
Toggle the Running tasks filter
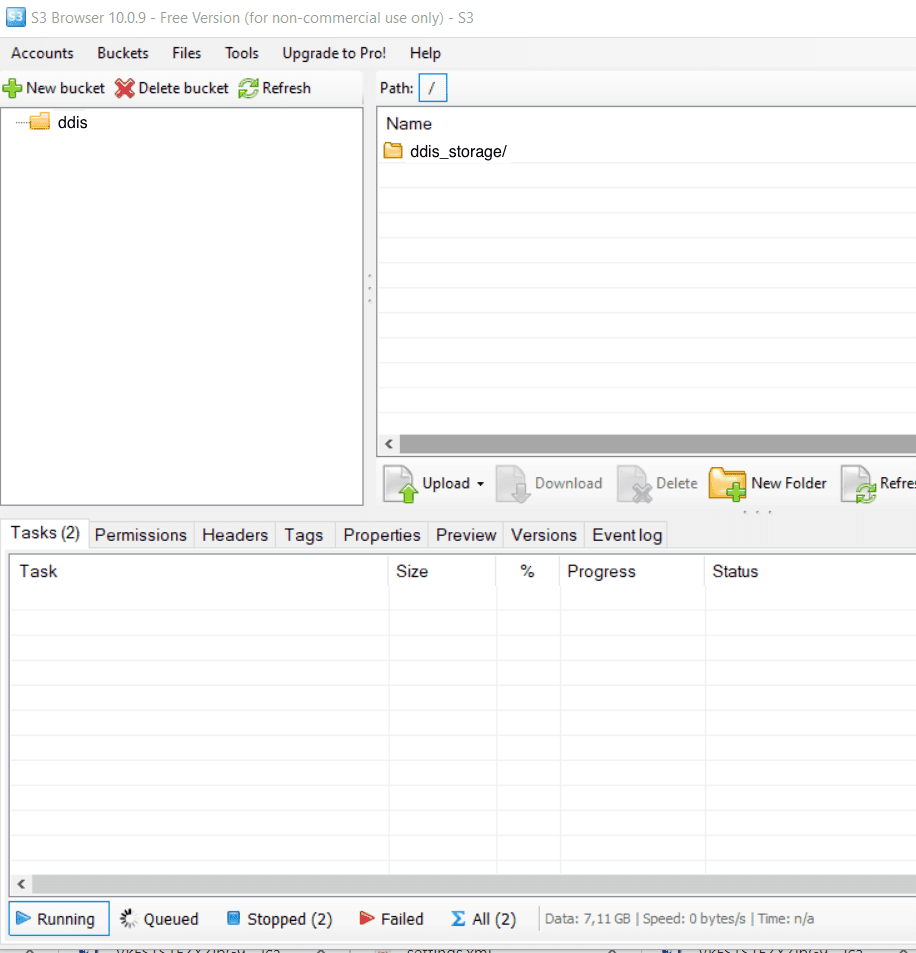pyautogui.click(x=59, y=919)
